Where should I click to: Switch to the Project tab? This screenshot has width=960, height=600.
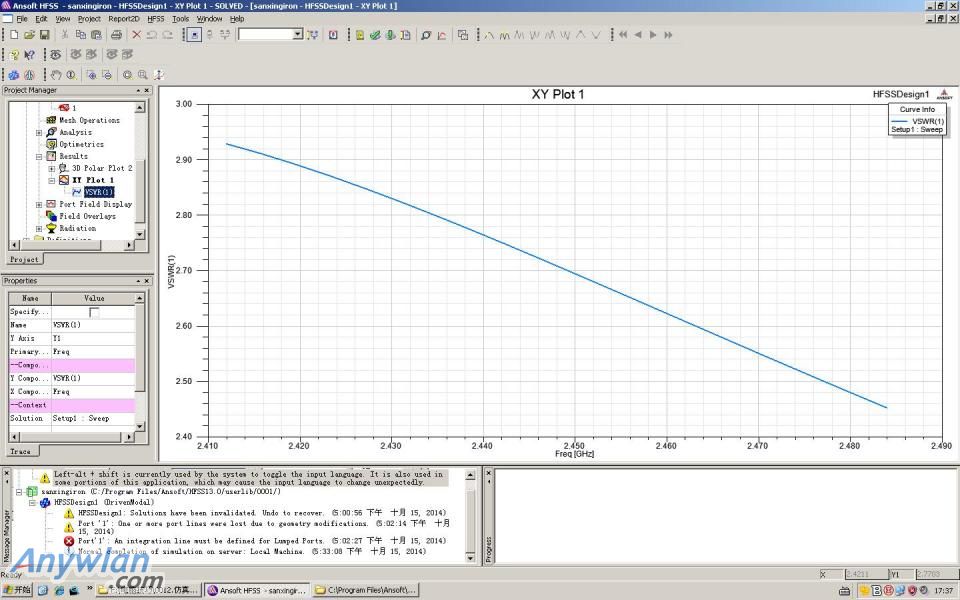(x=24, y=259)
